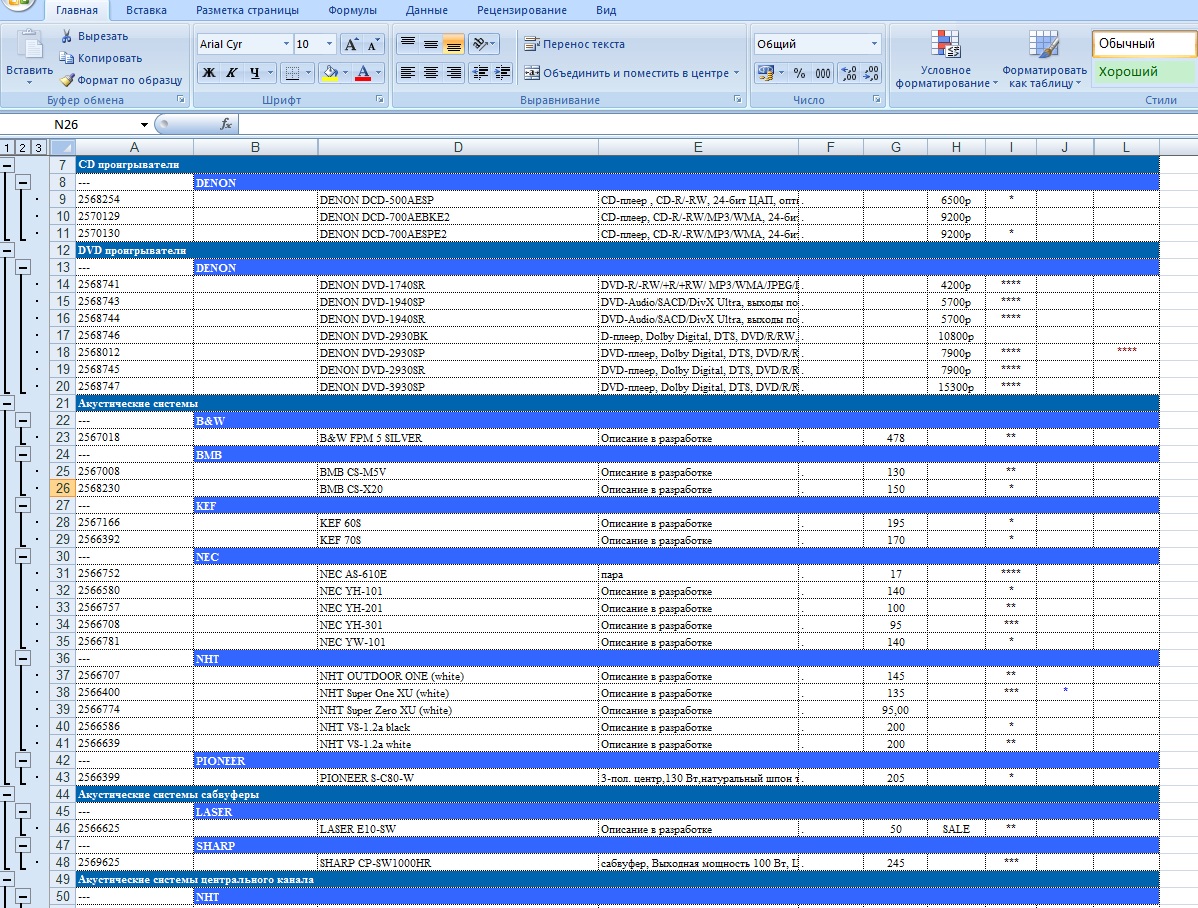This screenshot has height=908, width=1198.
Task: Open text orientation options
Action: (484, 44)
